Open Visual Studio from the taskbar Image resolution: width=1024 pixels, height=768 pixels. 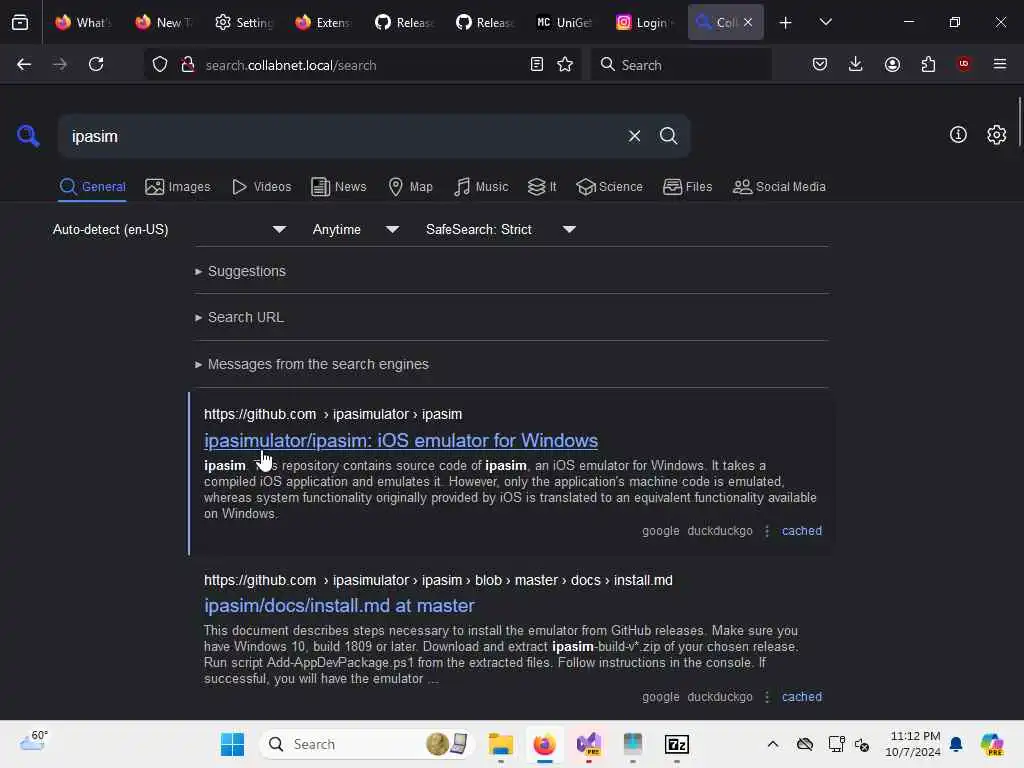(x=588, y=744)
